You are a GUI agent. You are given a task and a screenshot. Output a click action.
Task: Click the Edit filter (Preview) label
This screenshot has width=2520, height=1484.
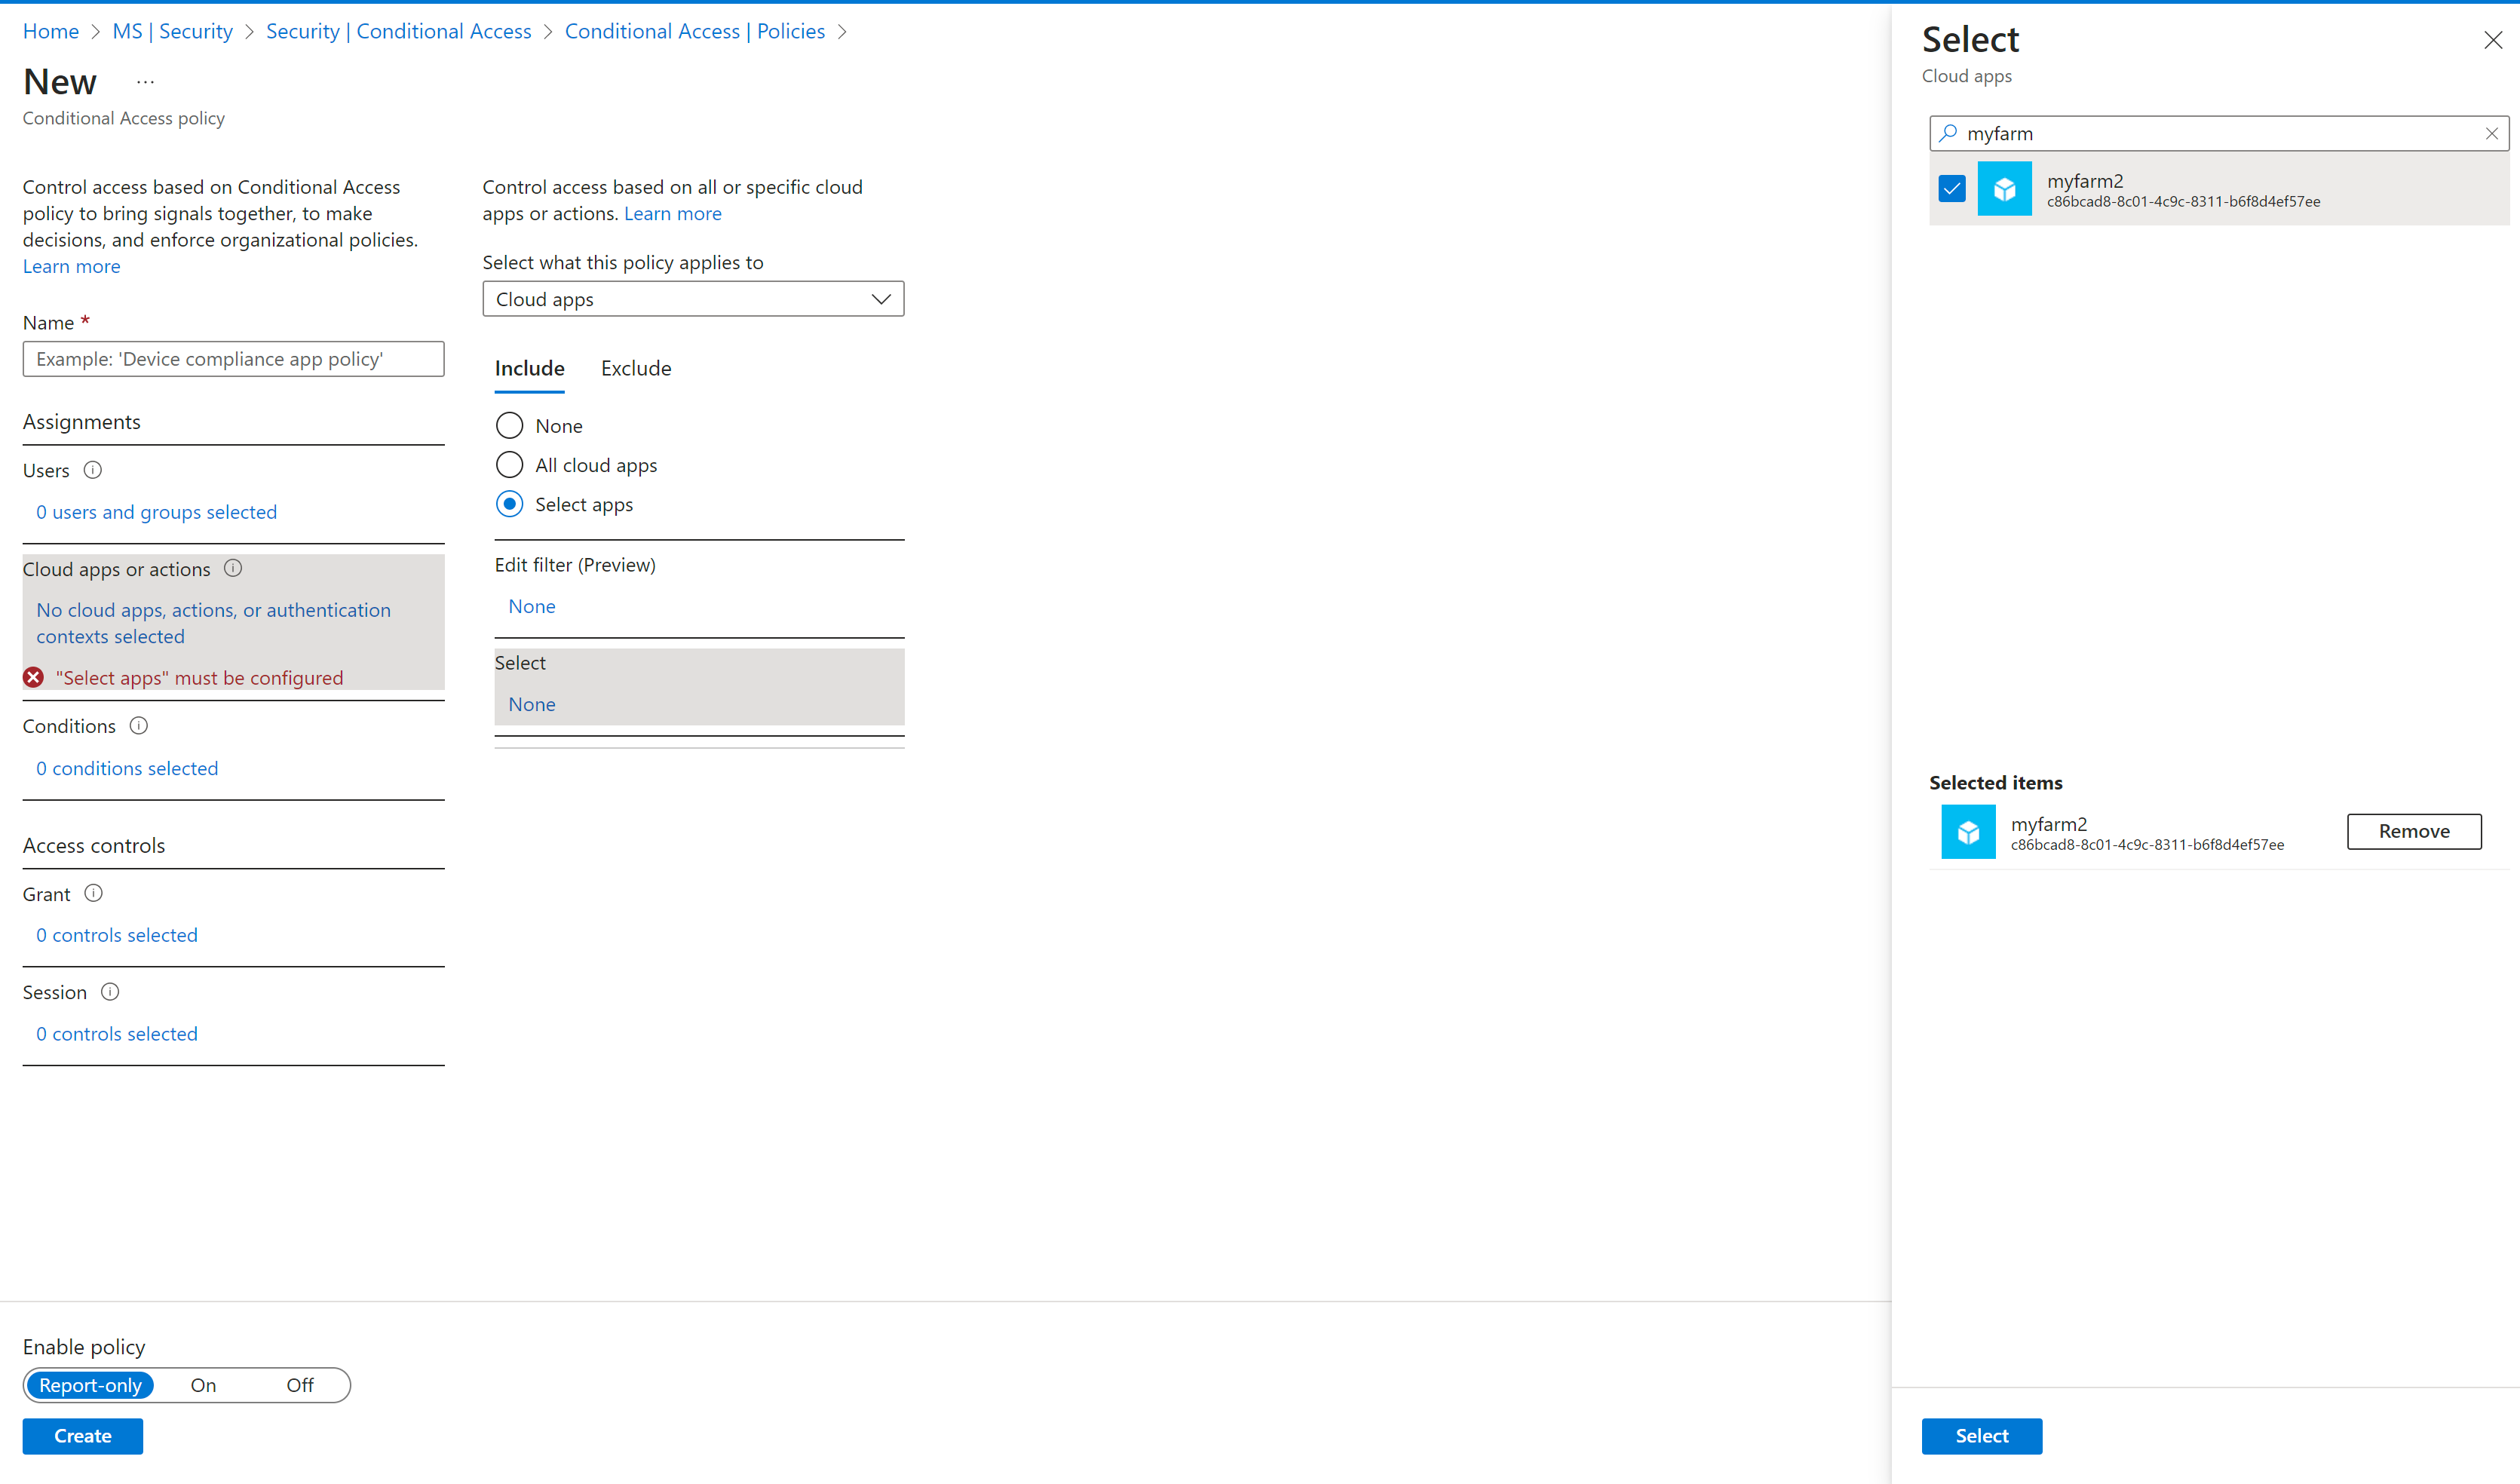pyautogui.click(x=575, y=565)
